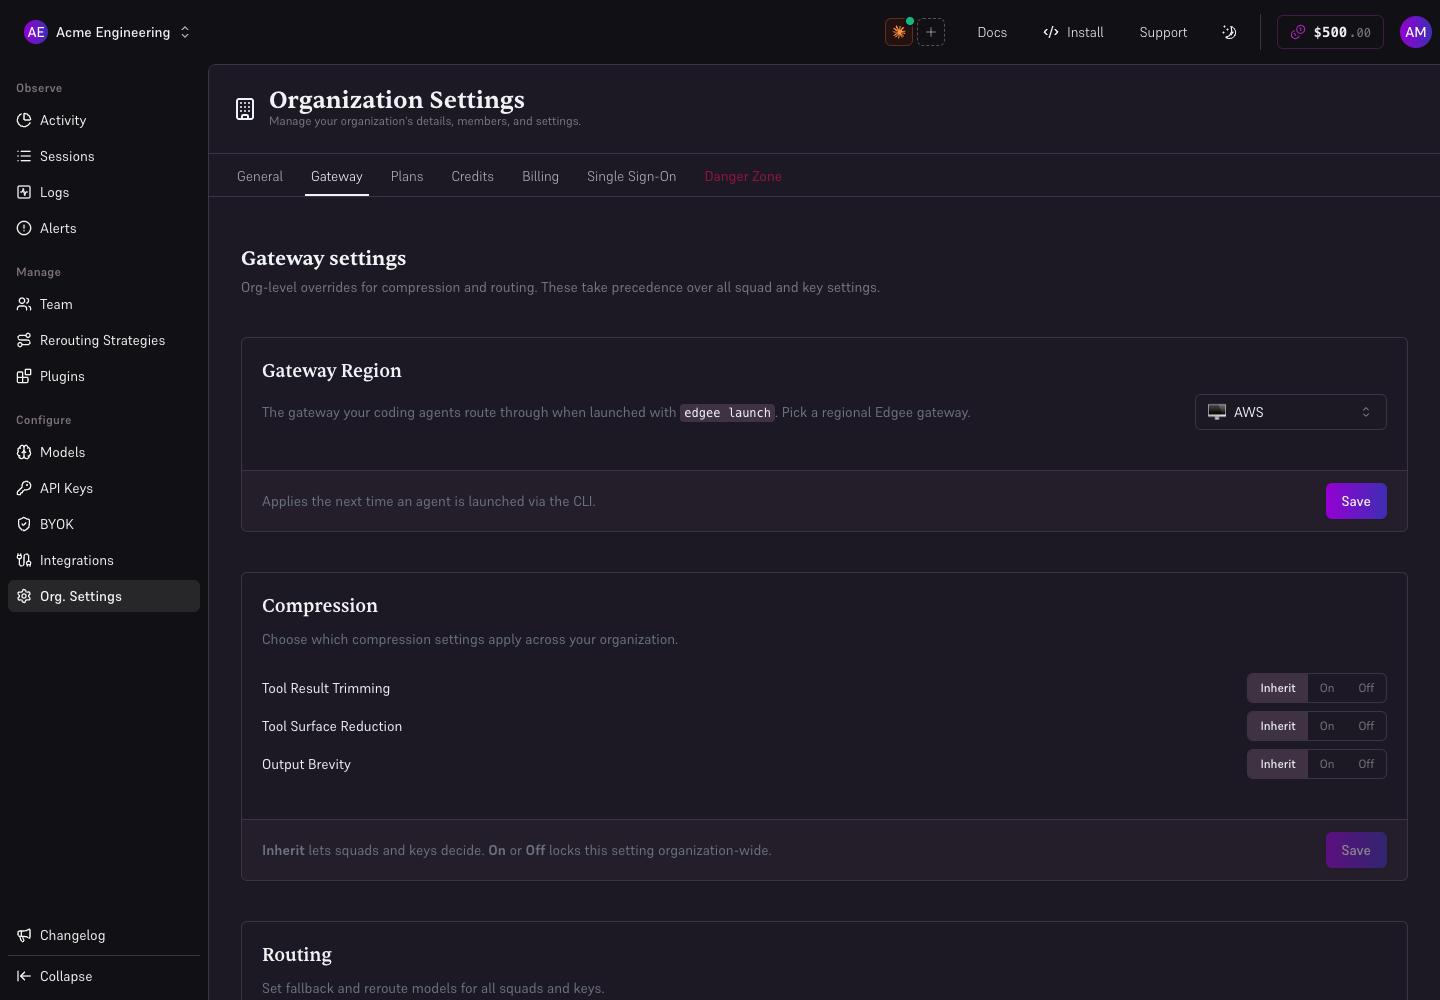Toggle the dark mode moon icon

point(1229,32)
